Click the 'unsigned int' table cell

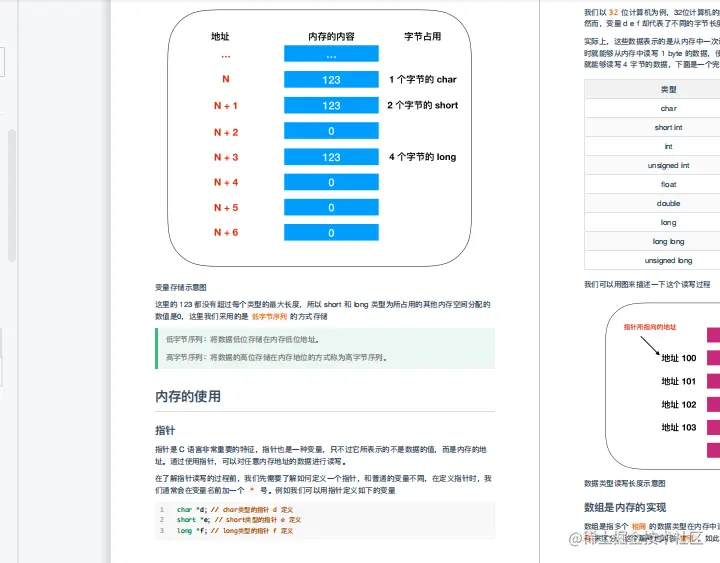click(668, 165)
